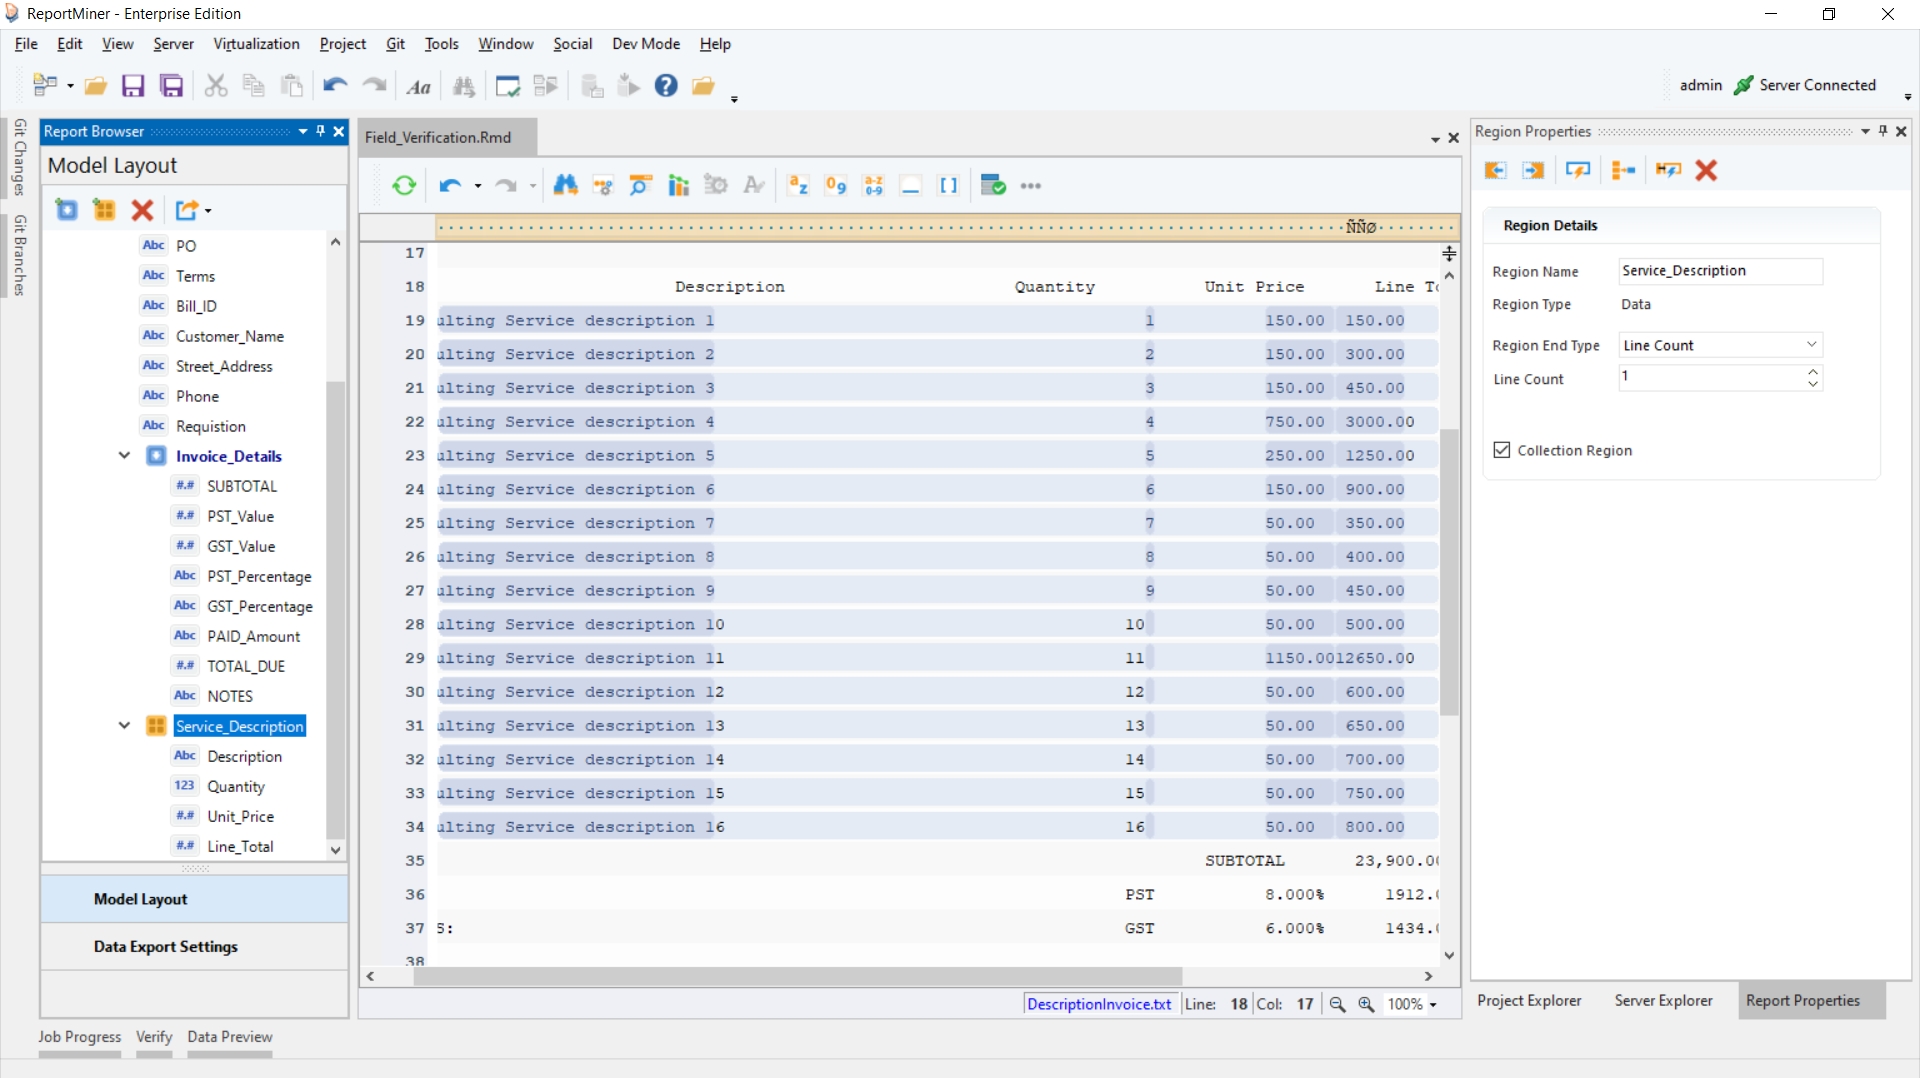Click the horizontal scrollbar in report view
Viewport: 1920px width, 1078px height.
point(797,976)
